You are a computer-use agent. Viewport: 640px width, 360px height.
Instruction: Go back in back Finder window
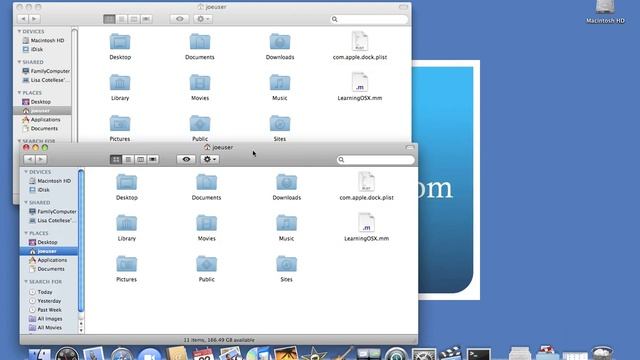point(23,19)
